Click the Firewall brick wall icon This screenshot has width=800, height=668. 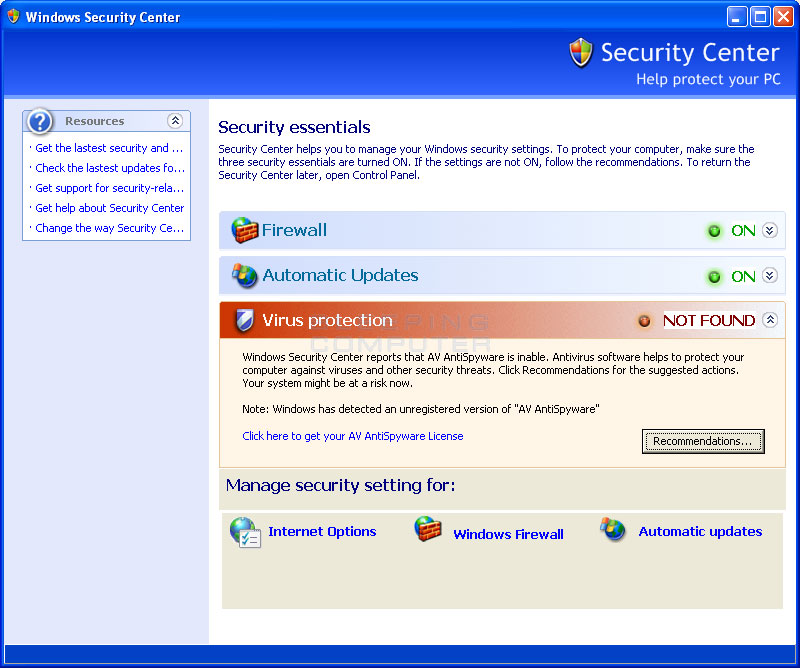tap(245, 230)
